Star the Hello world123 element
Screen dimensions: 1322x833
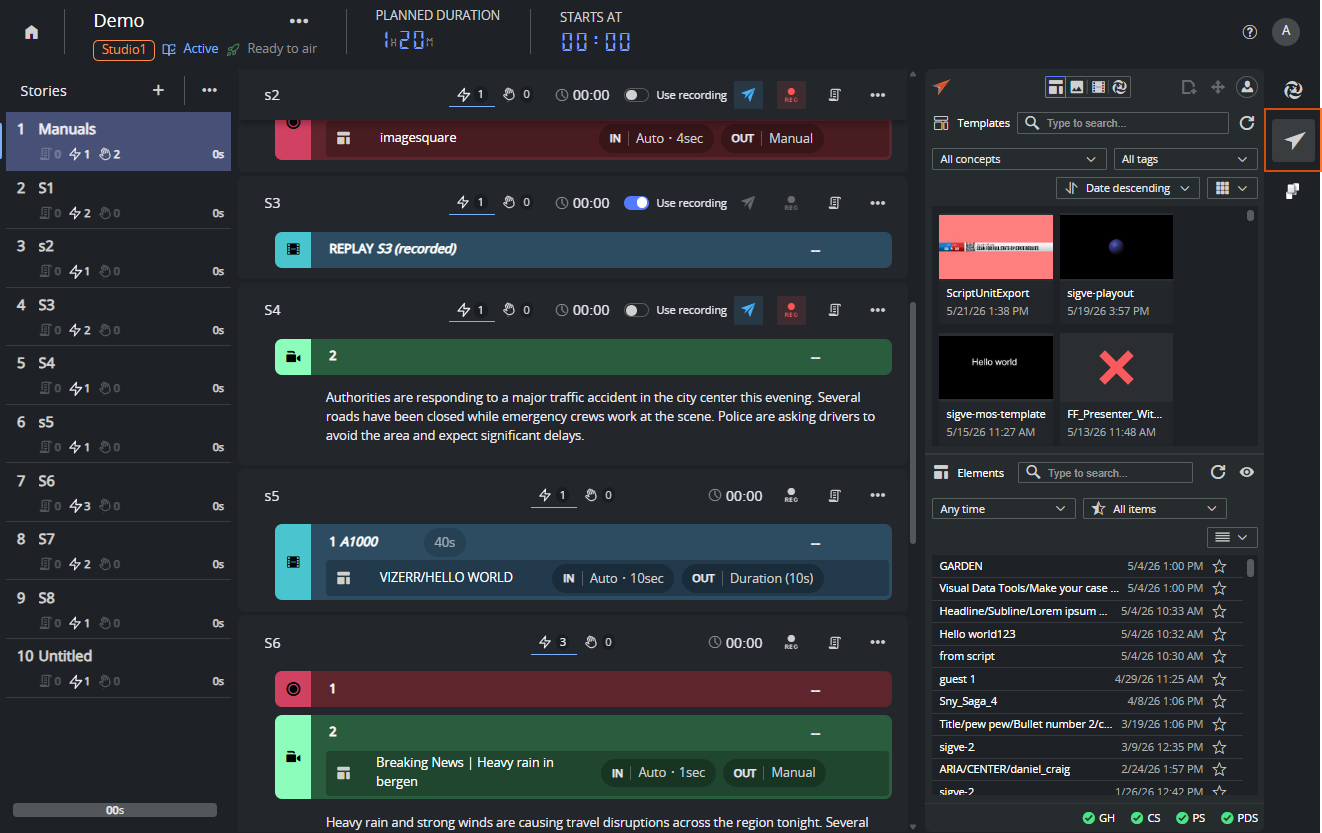(x=1219, y=634)
